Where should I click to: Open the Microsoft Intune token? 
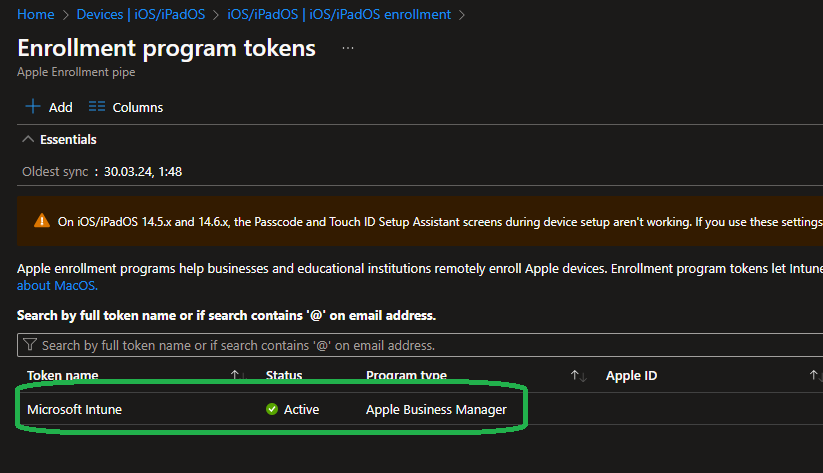tap(75, 409)
